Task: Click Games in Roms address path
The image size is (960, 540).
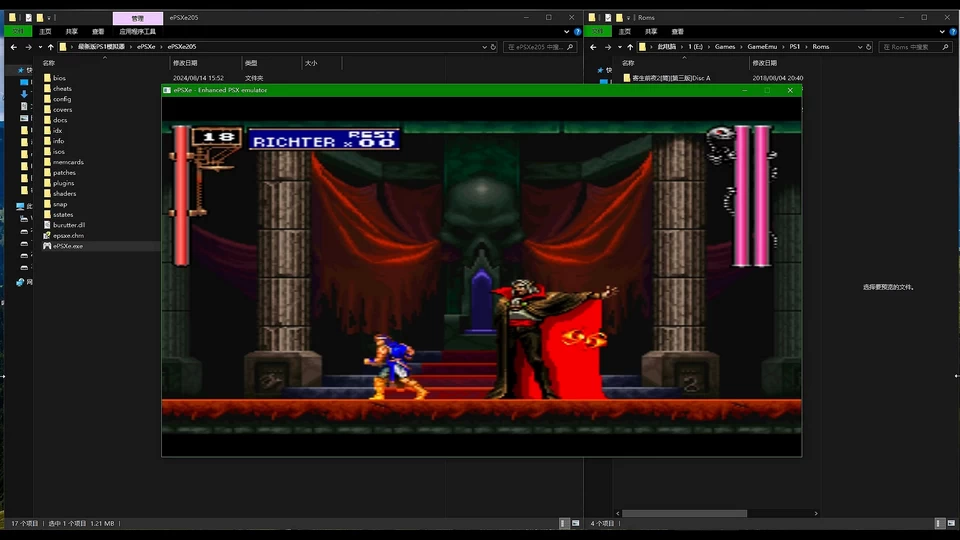Action: tap(725, 47)
